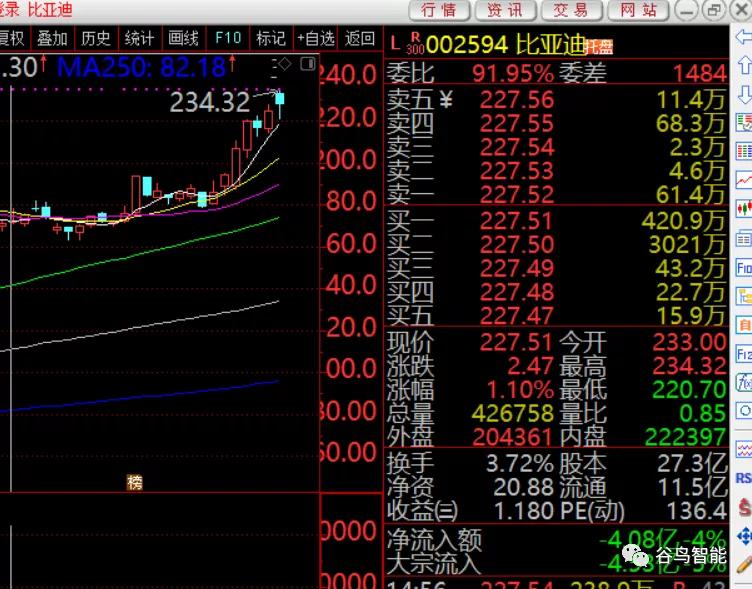Select the 卖四 227.55 order row
752x589 pixels.
pos(556,124)
